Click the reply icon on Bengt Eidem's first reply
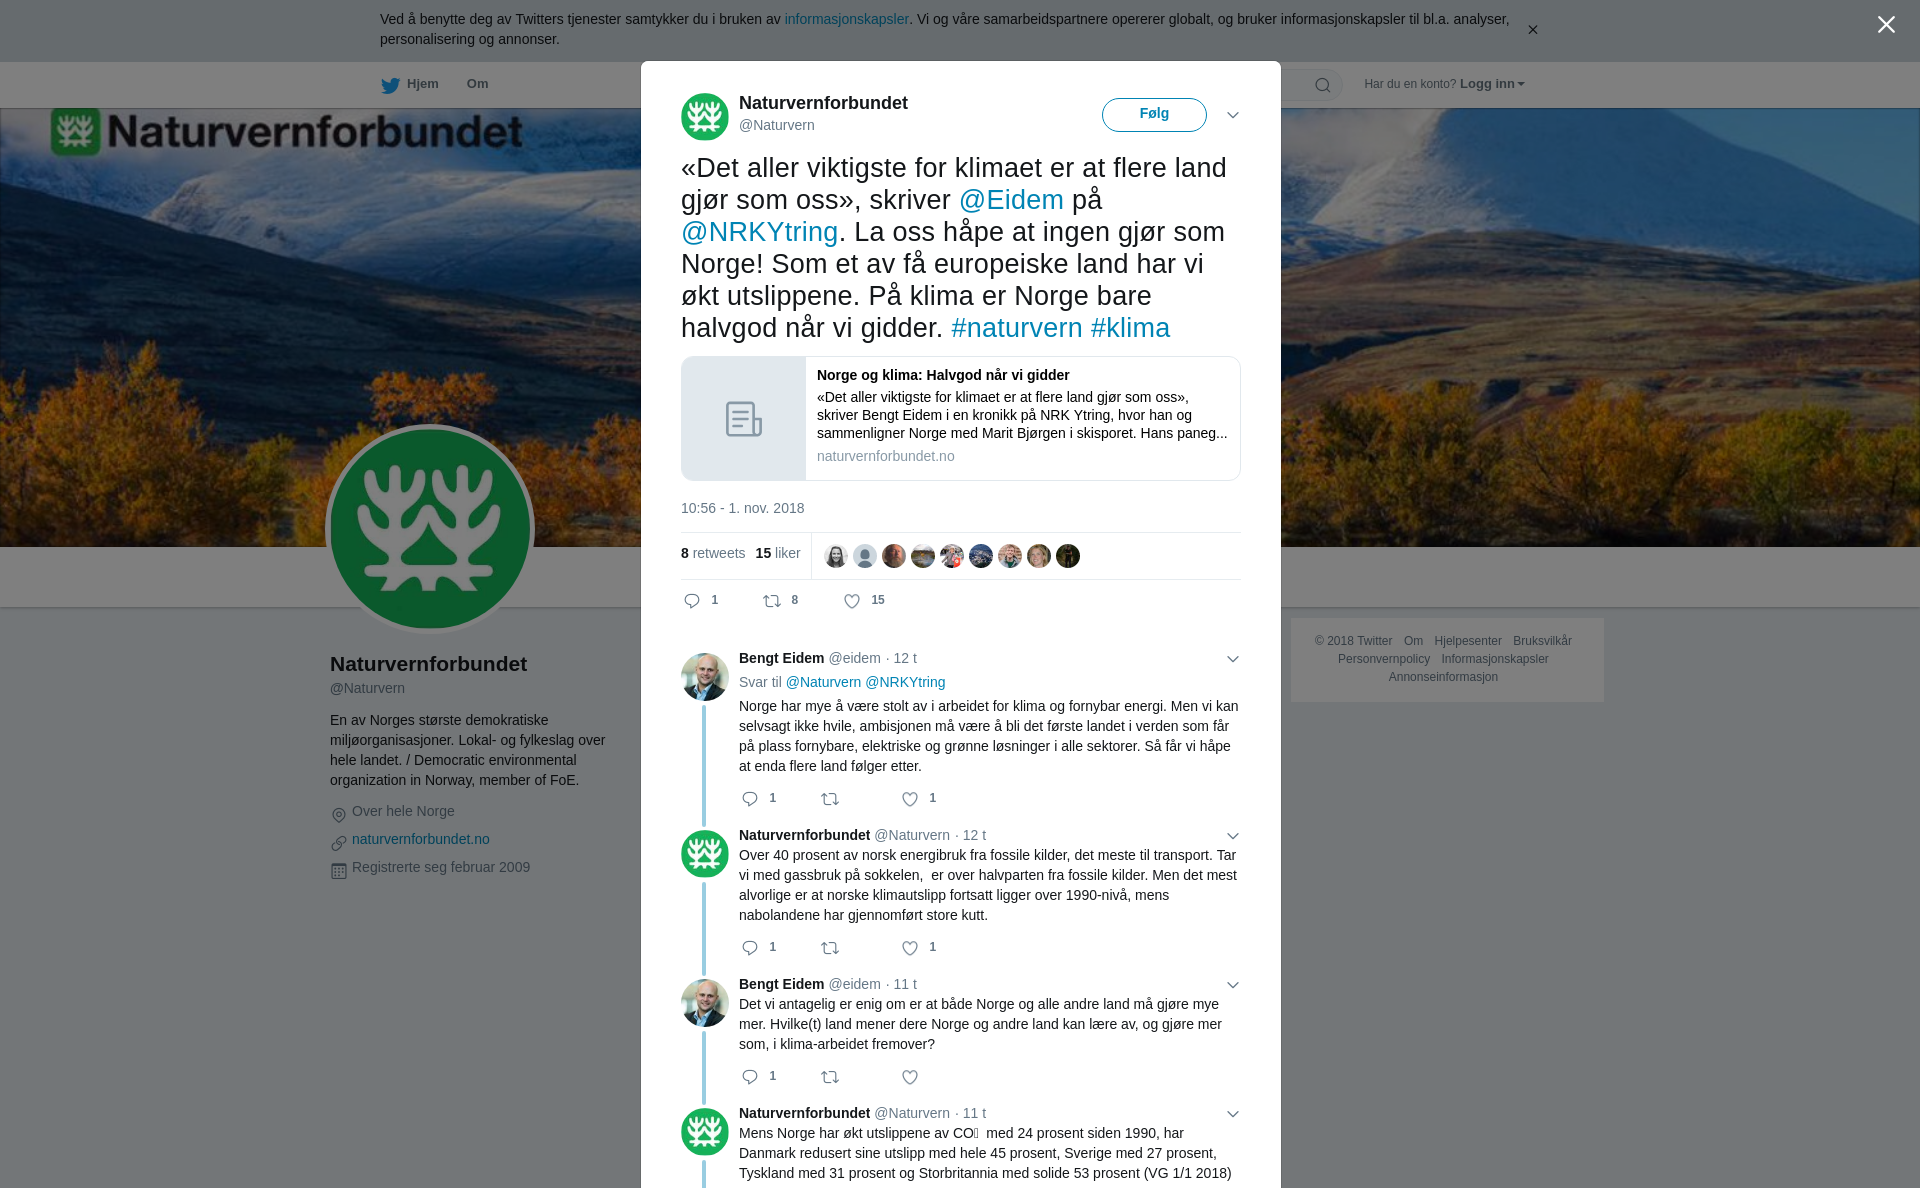 click(x=750, y=799)
